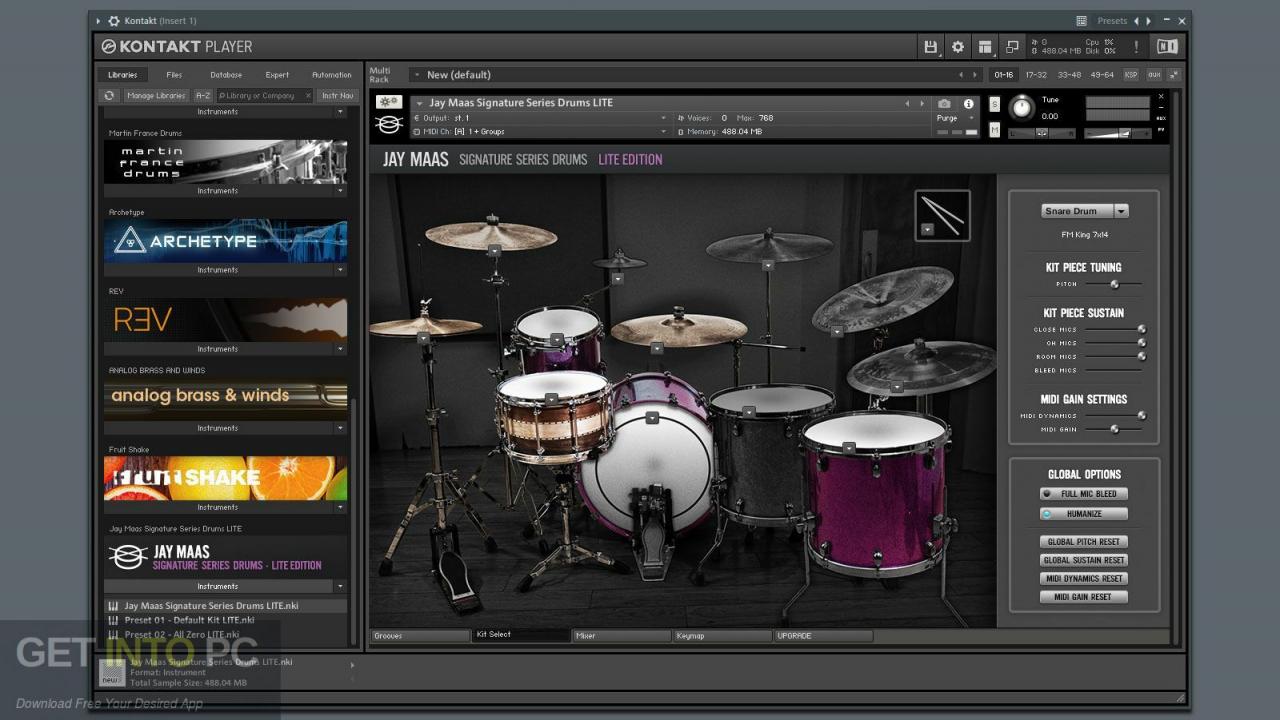Open the Mixer tab

tap(622, 636)
